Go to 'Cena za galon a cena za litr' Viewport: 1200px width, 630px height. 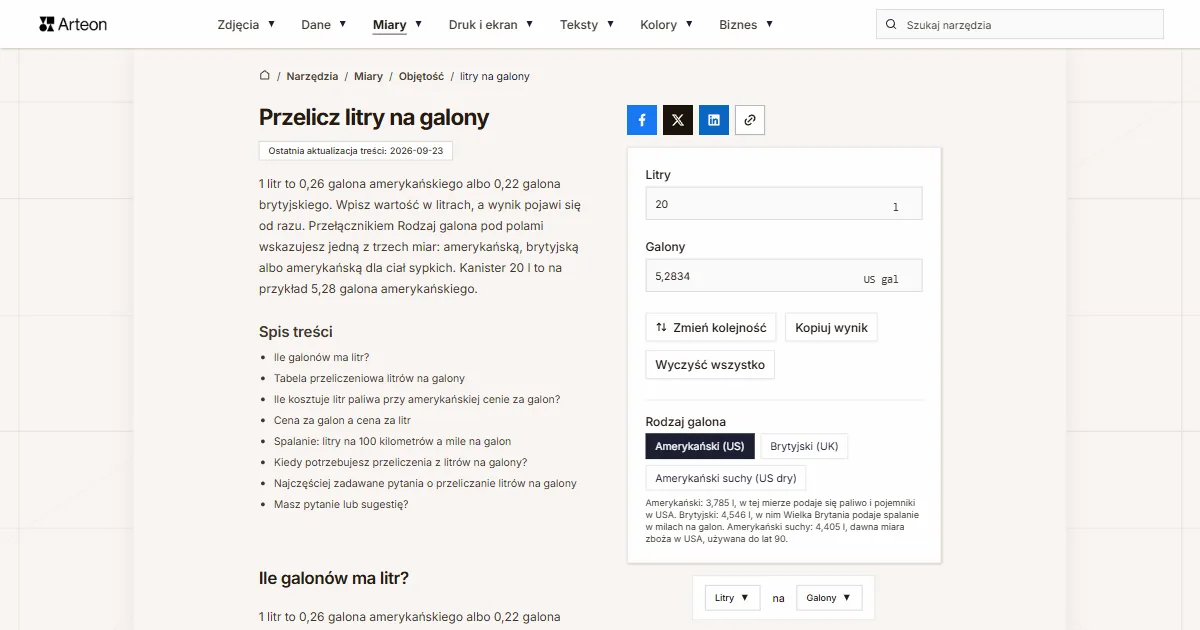click(x=342, y=420)
